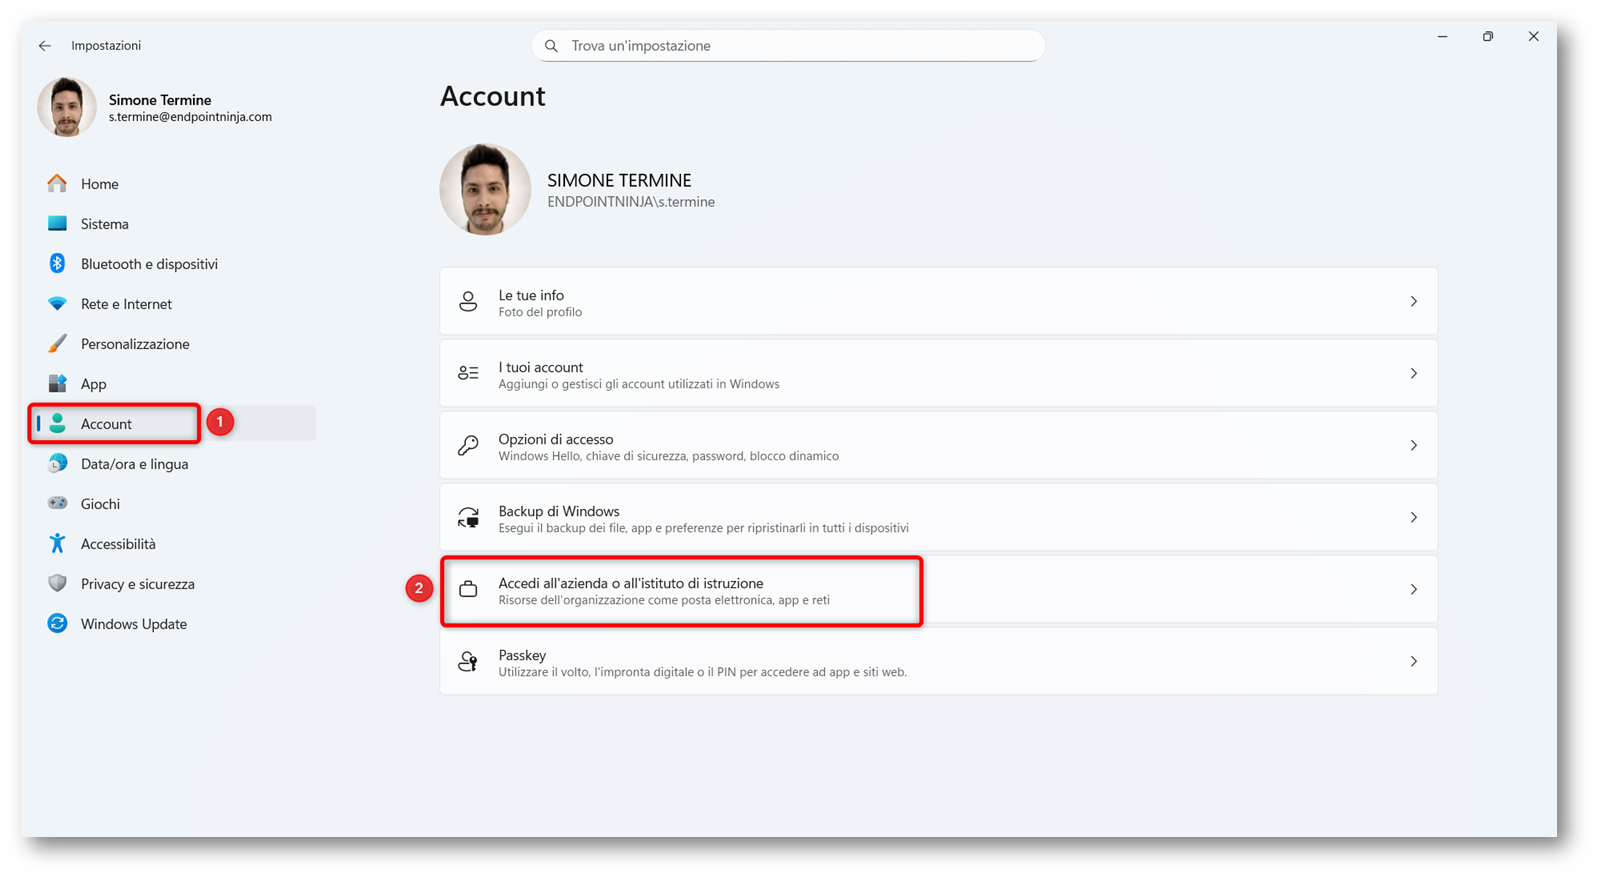
Task: Click the Accessibilità figure icon
Action: (x=57, y=543)
